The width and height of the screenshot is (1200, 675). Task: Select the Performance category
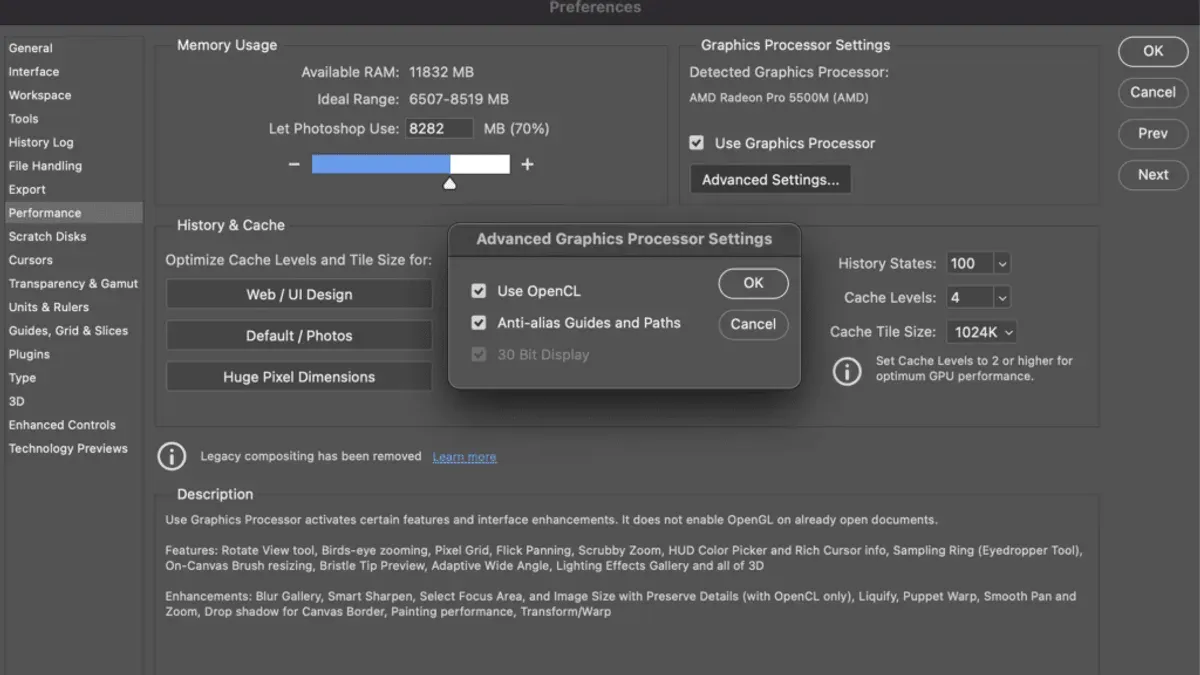(x=74, y=213)
